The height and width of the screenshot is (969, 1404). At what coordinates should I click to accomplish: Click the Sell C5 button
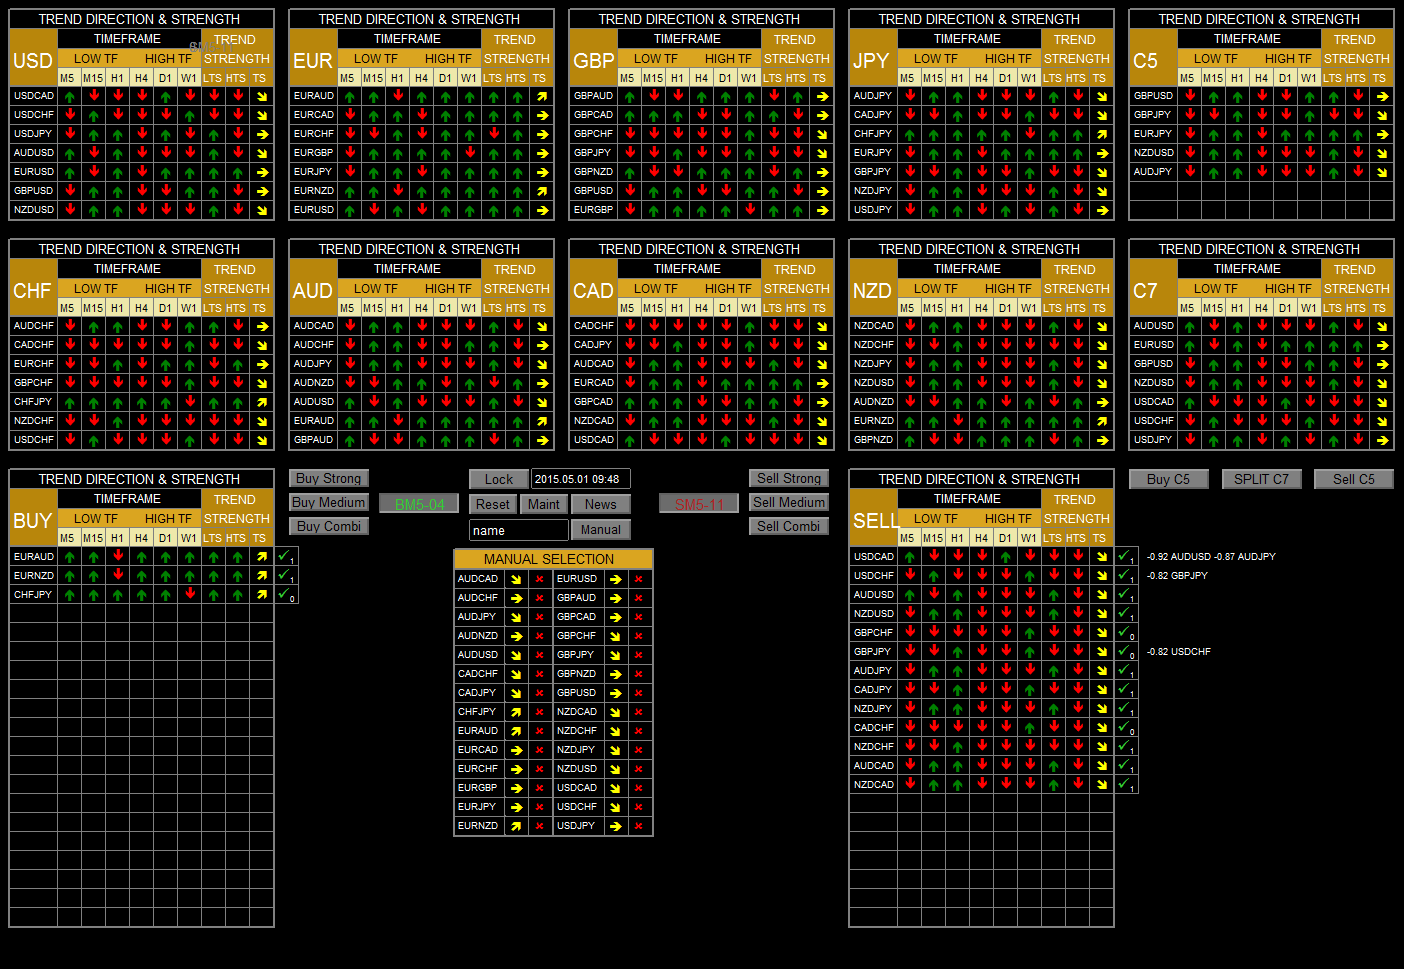pos(1354,480)
